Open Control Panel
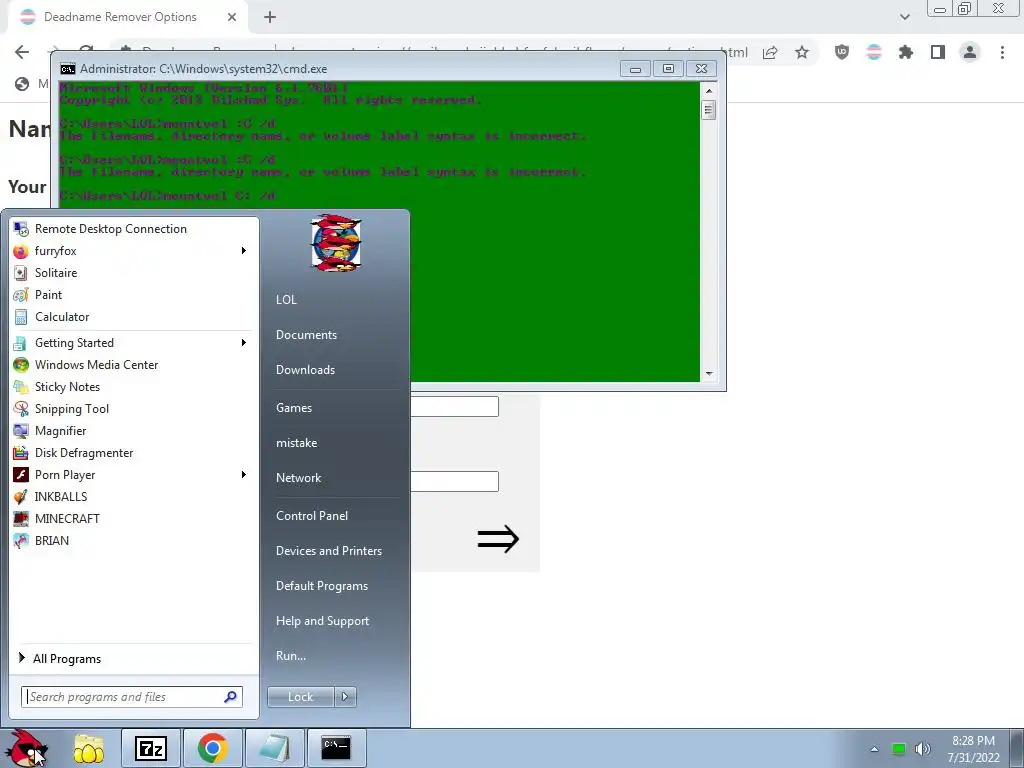 tap(312, 516)
